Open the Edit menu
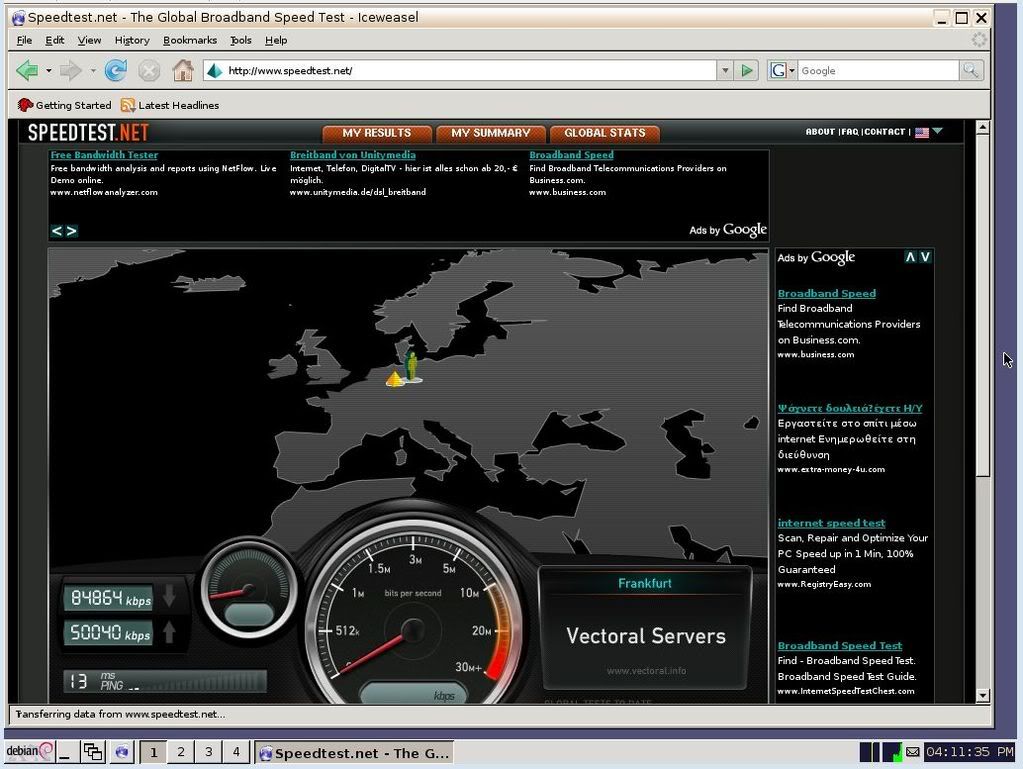The width and height of the screenshot is (1023, 769). point(54,40)
